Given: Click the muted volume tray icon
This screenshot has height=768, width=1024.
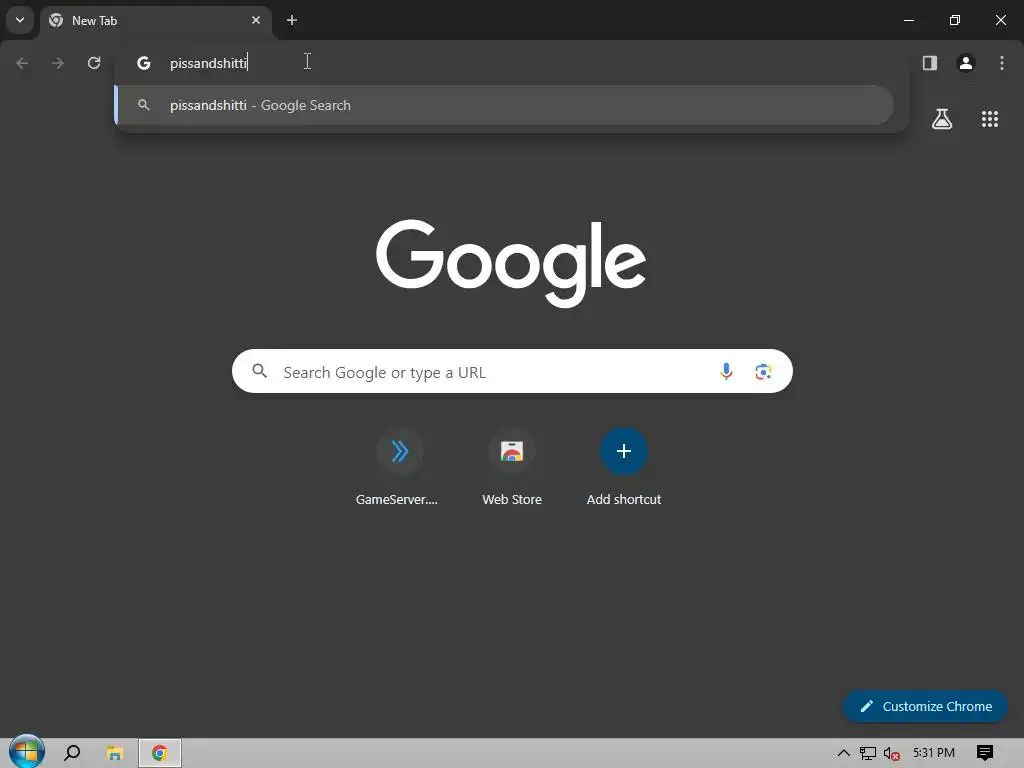Looking at the screenshot, I should (x=891, y=753).
